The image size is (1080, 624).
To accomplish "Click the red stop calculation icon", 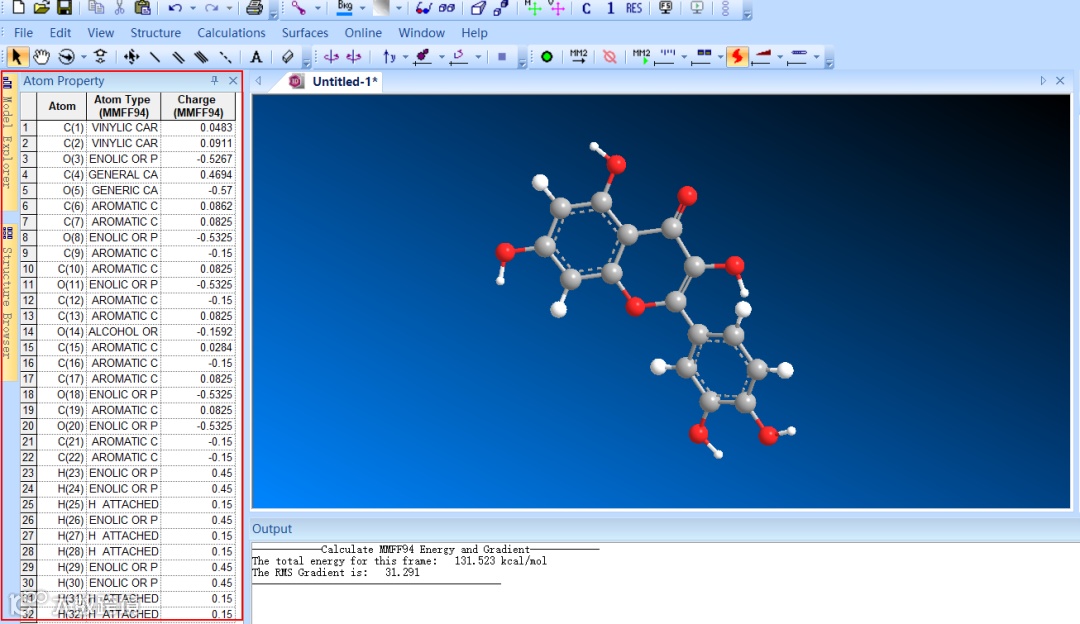I will pos(610,56).
